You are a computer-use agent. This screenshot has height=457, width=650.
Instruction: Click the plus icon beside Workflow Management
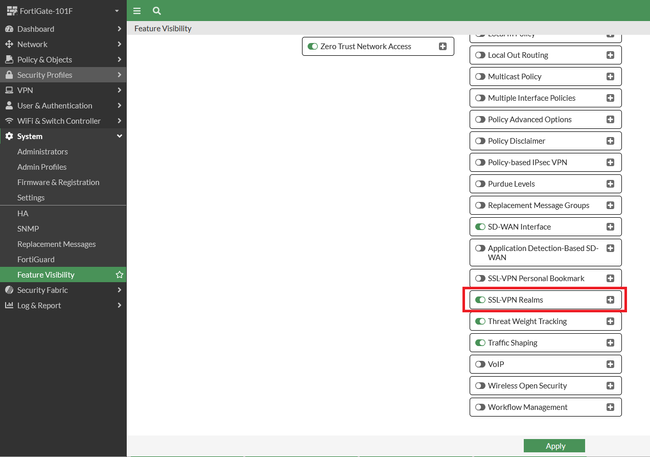click(x=610, y=407)
